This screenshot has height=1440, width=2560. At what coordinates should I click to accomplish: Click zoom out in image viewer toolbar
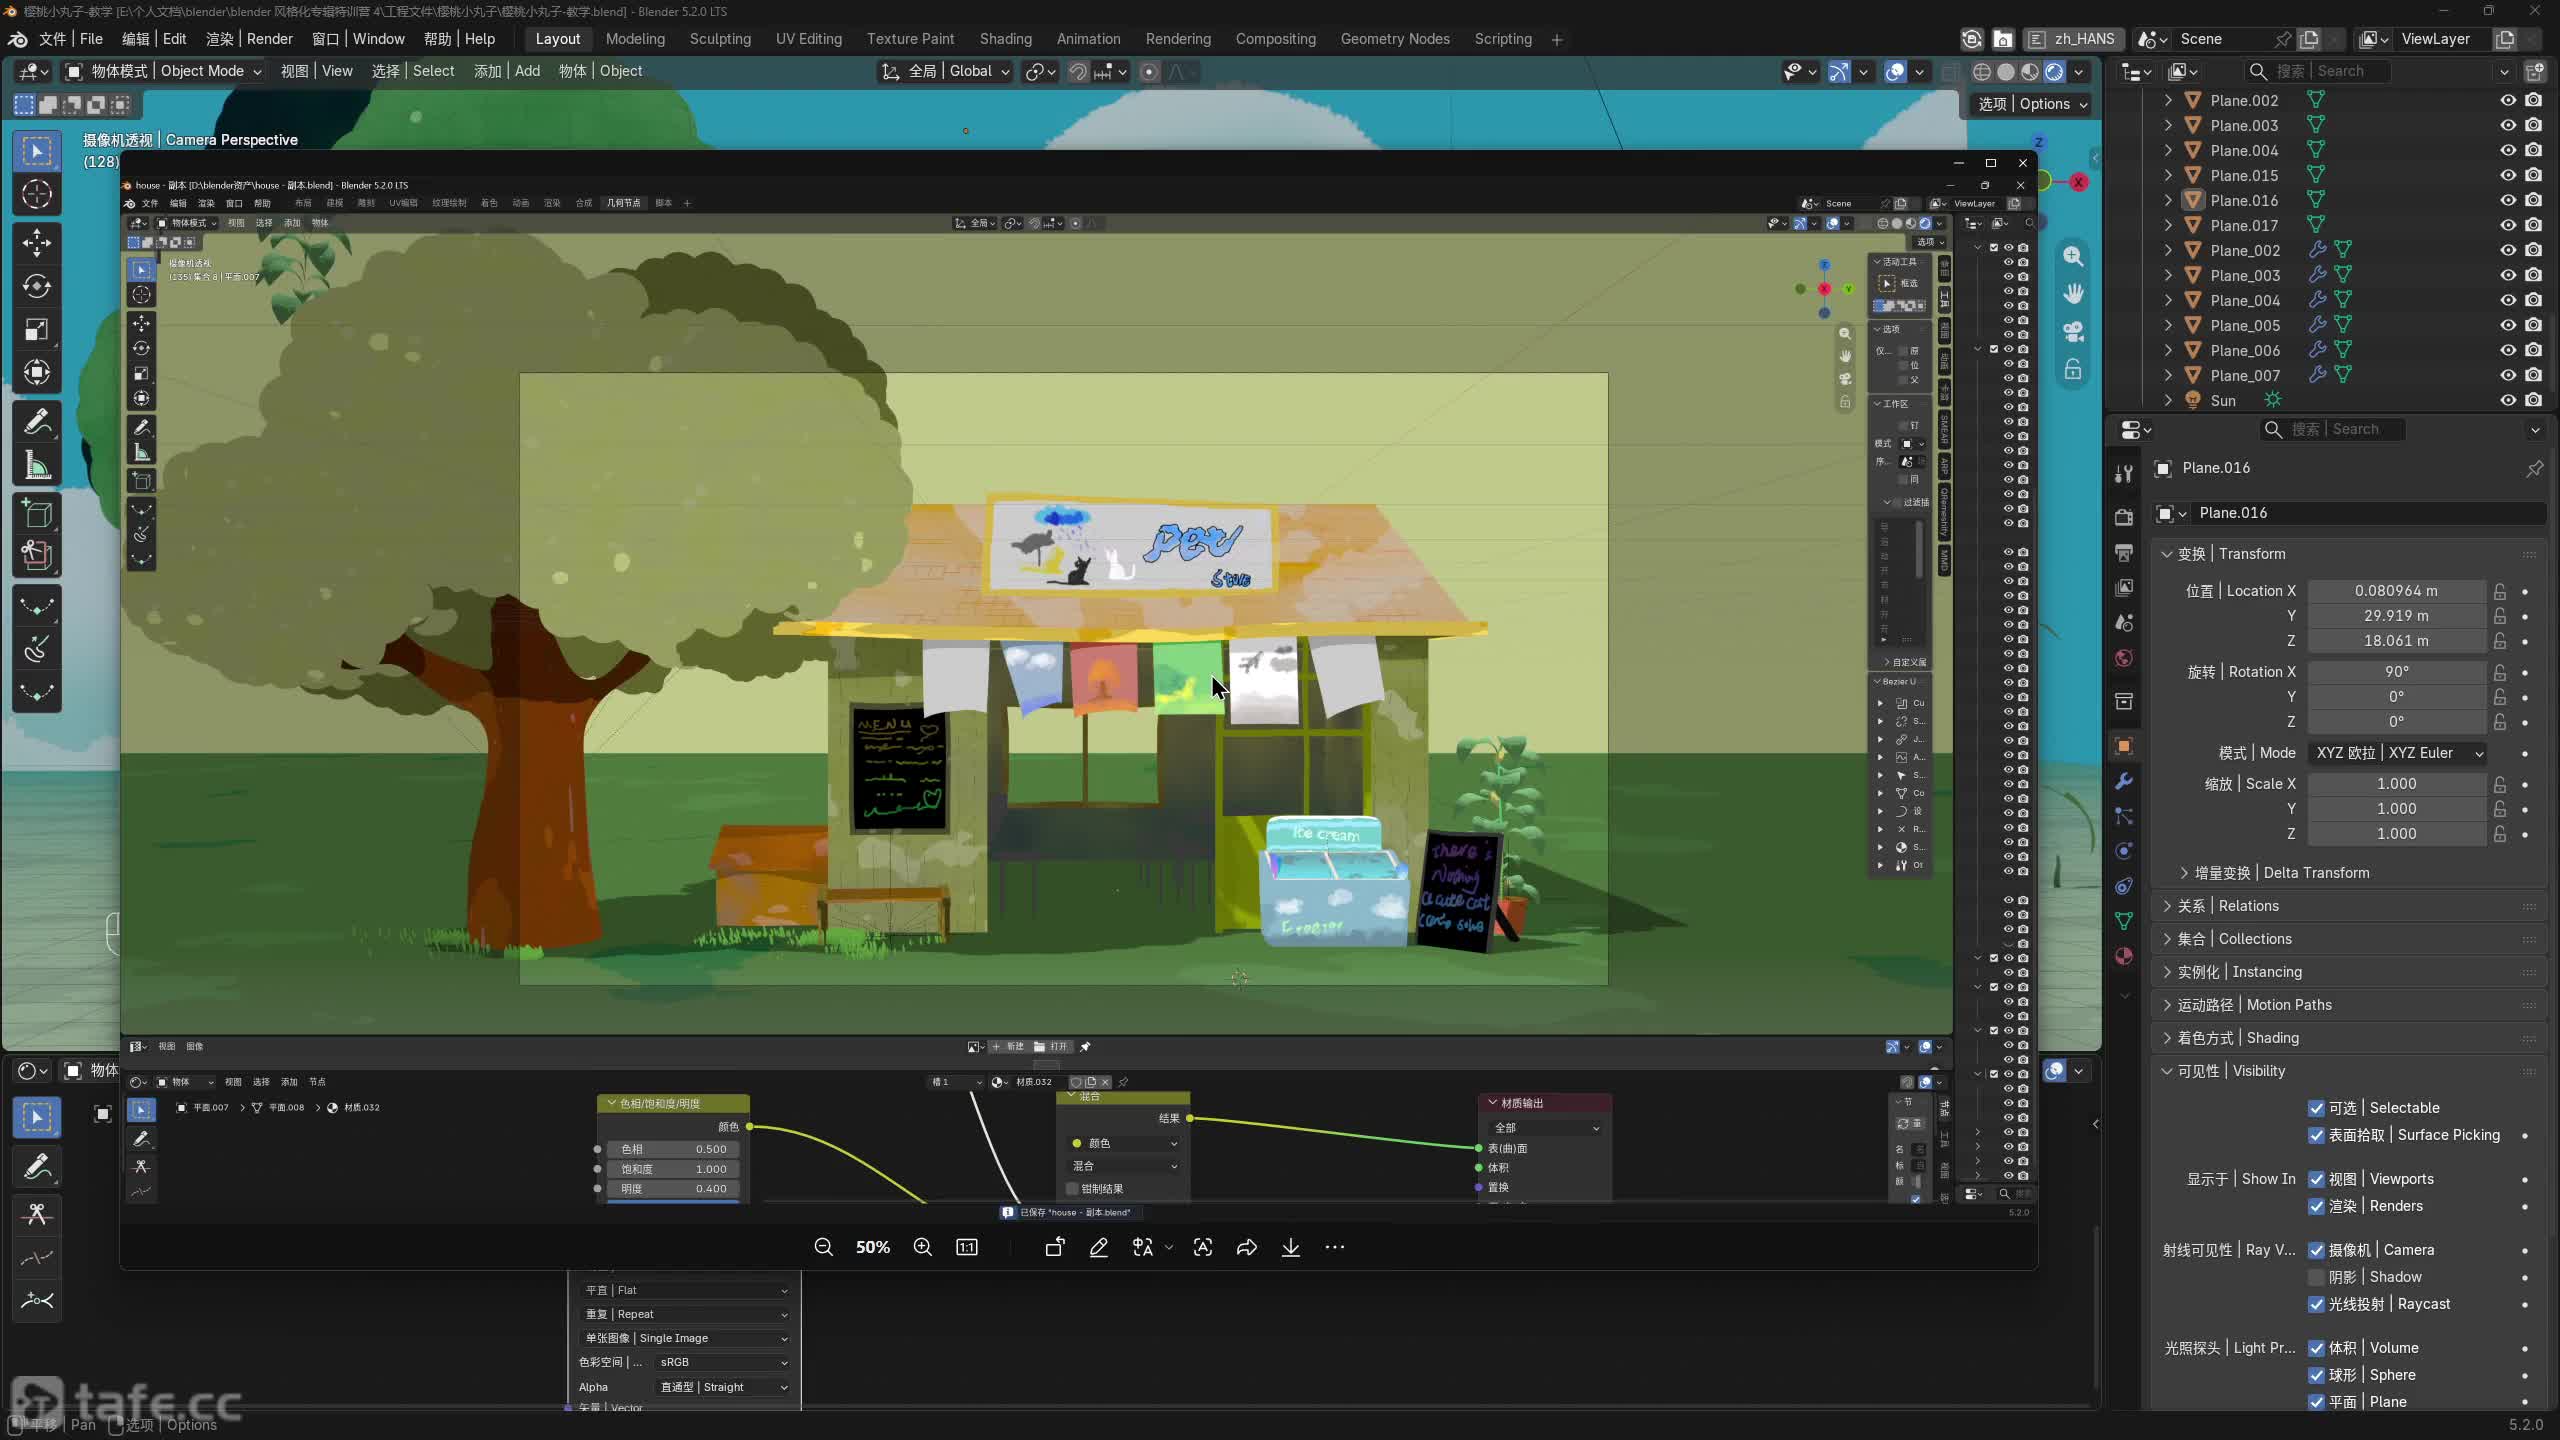(x=823, y=1247)
